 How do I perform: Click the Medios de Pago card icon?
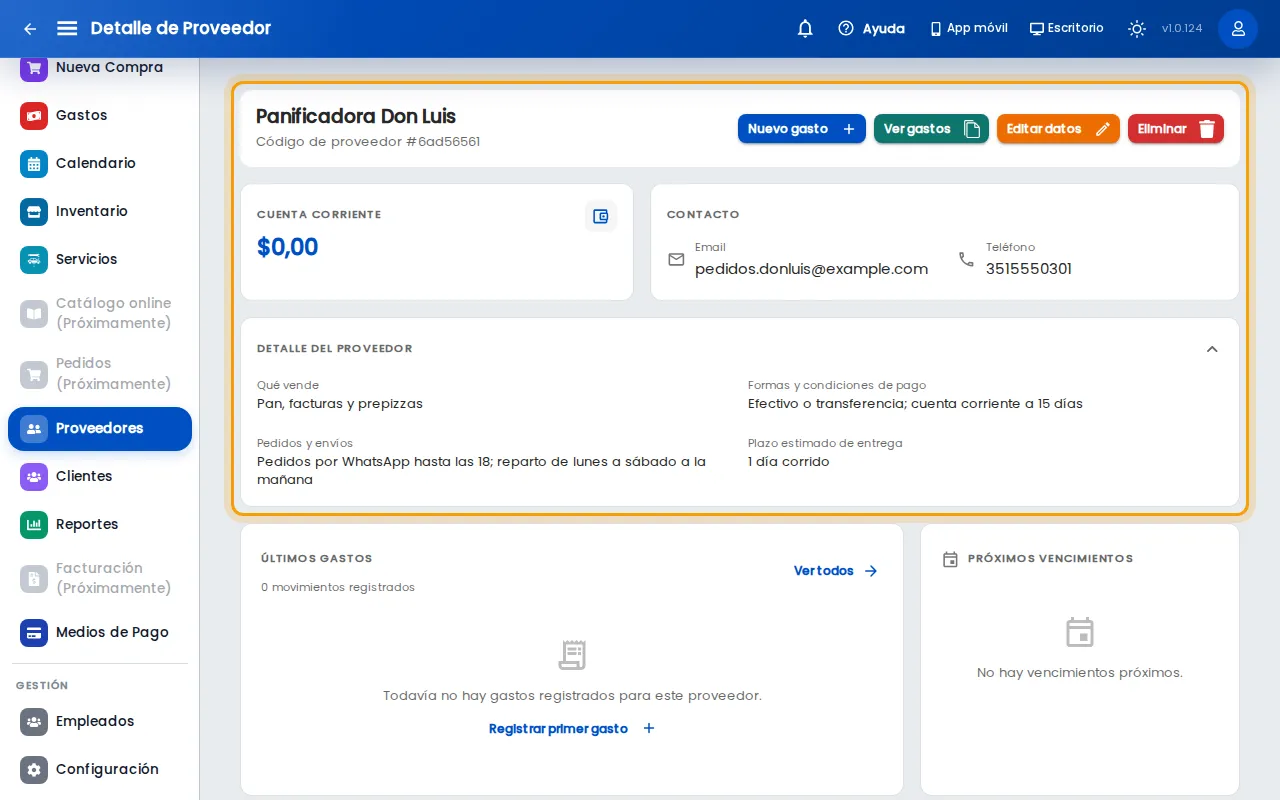coord(34,633)
